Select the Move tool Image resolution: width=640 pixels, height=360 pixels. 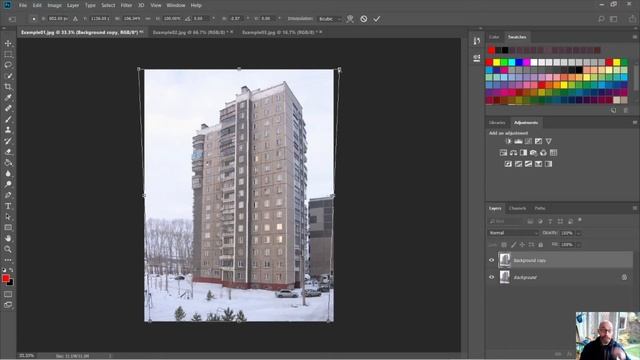[8, 43]
